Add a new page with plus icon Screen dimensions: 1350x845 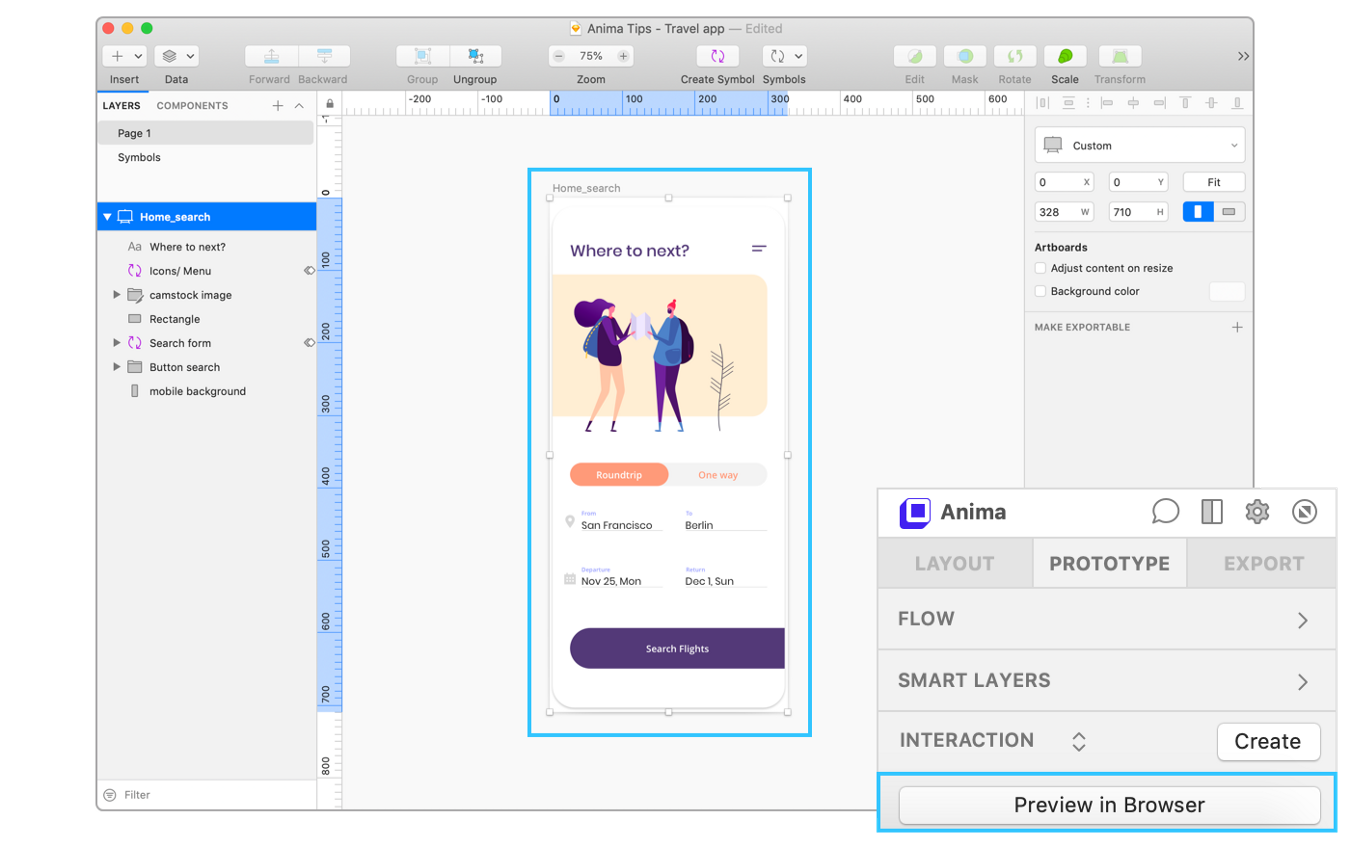278,106
